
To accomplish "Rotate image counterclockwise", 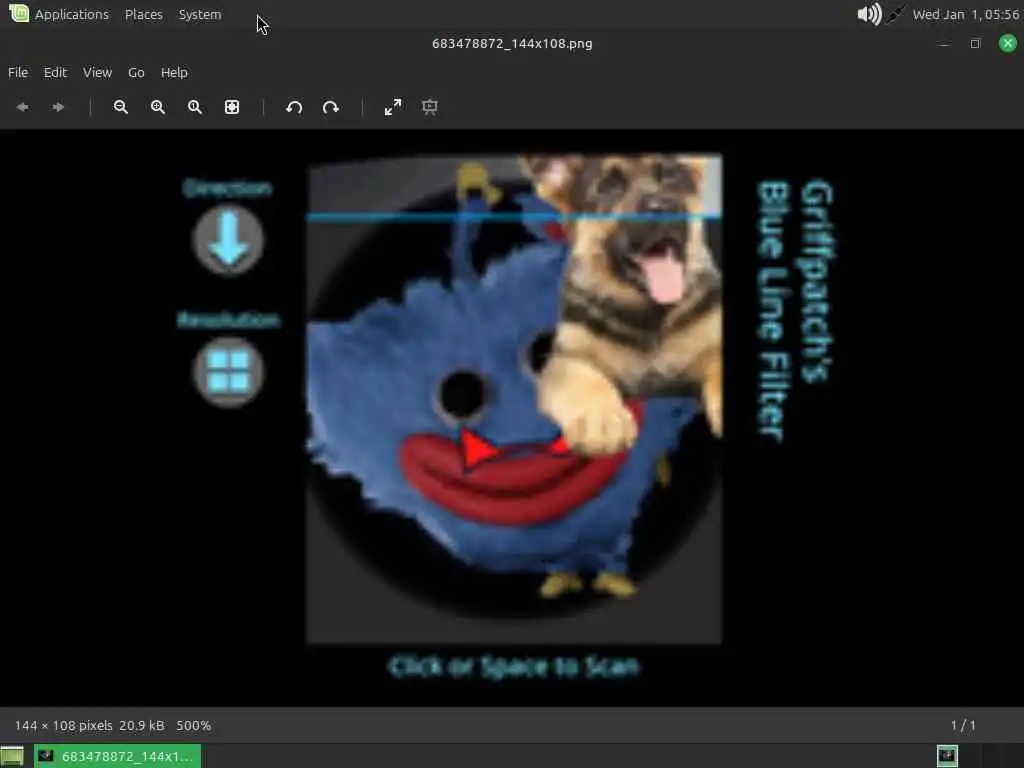I will pyautogui.click(x=294, y=107).
